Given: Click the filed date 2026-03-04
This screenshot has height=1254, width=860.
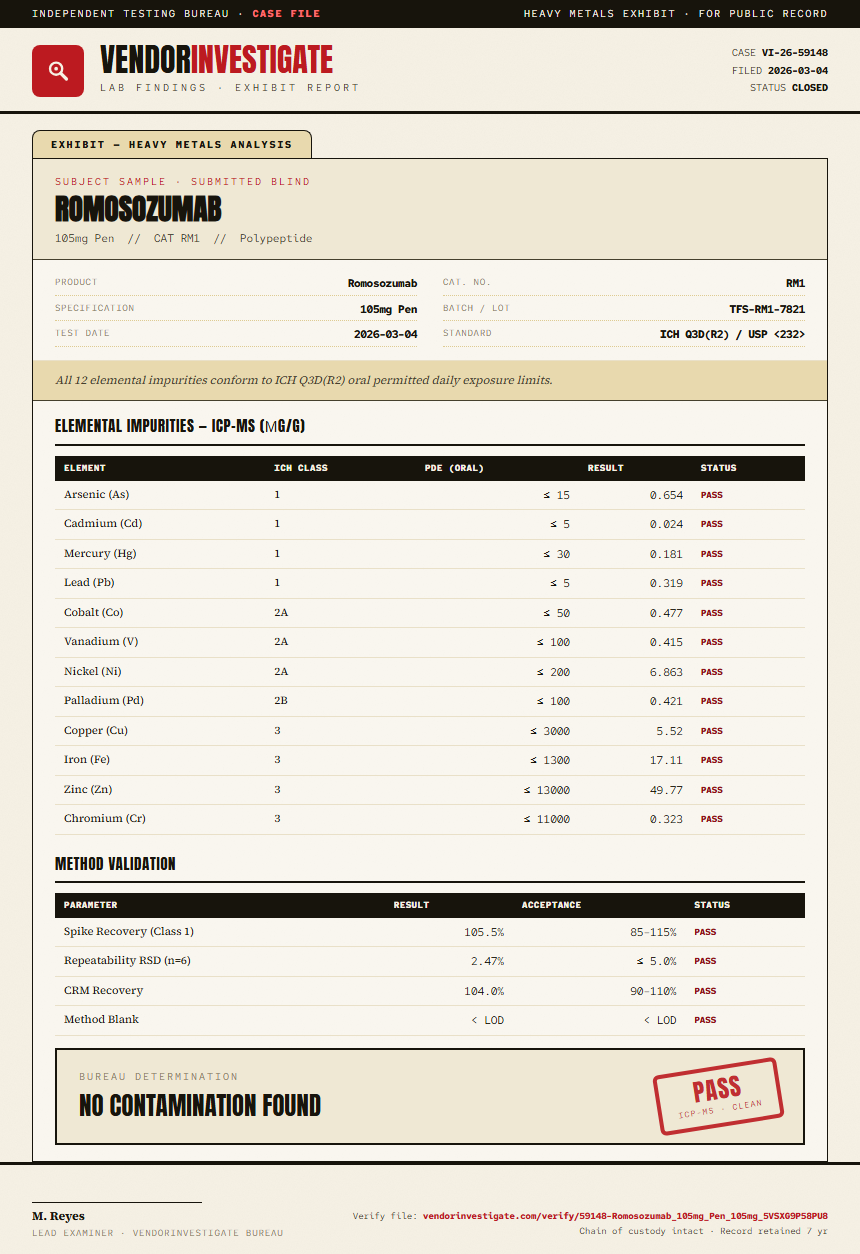Looking at the screenshot, I should pyautogui.click(x=798, y=71).
